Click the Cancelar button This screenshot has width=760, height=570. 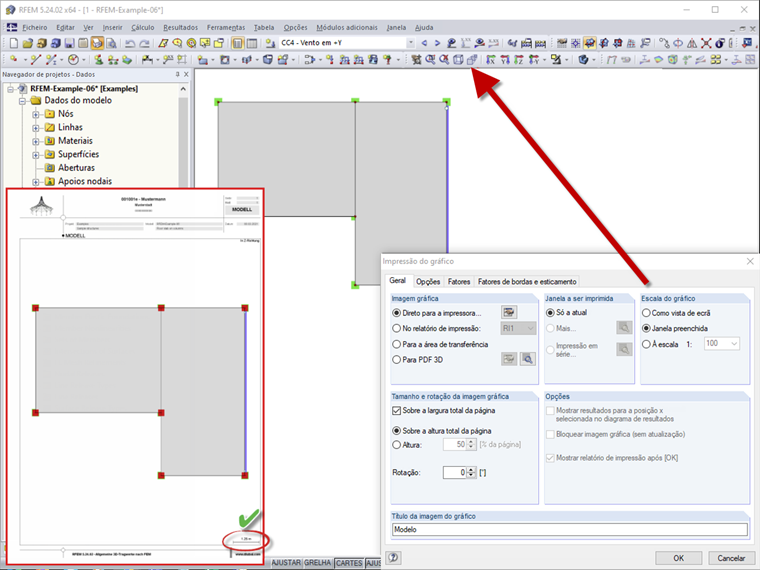pos(731,558)
